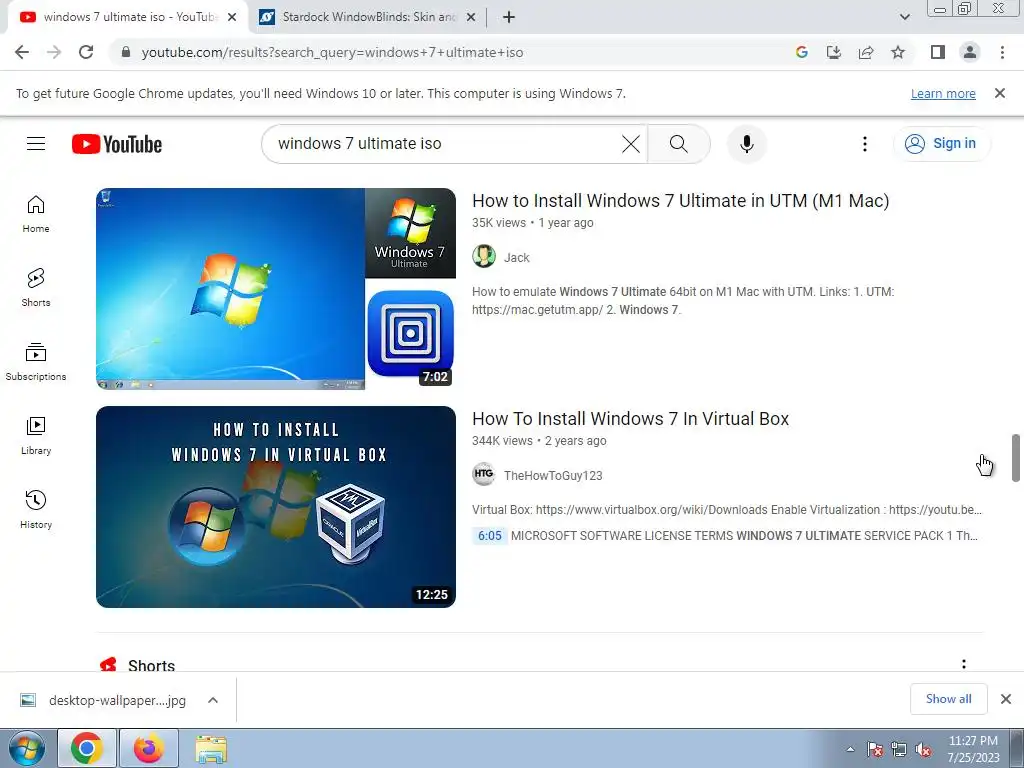
Task: Go back to the previous page
Action: pos(22,52)
